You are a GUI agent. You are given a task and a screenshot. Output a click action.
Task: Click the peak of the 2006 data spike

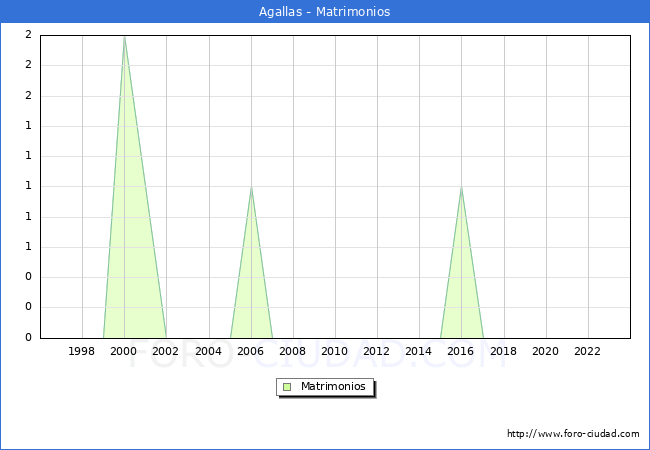point(251,188)
